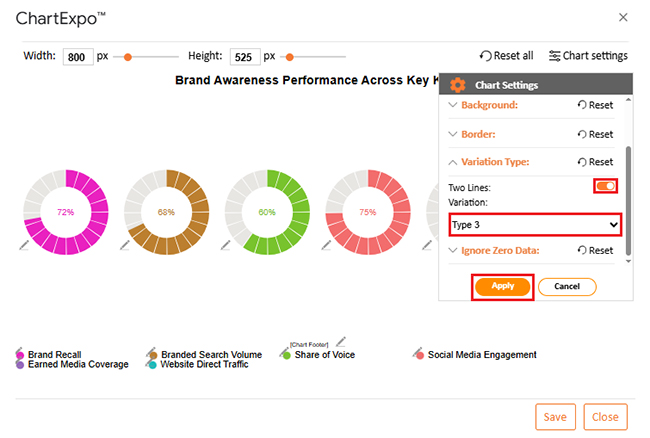
Task: Reset the Variation Type setting
Action: [595, 162]
